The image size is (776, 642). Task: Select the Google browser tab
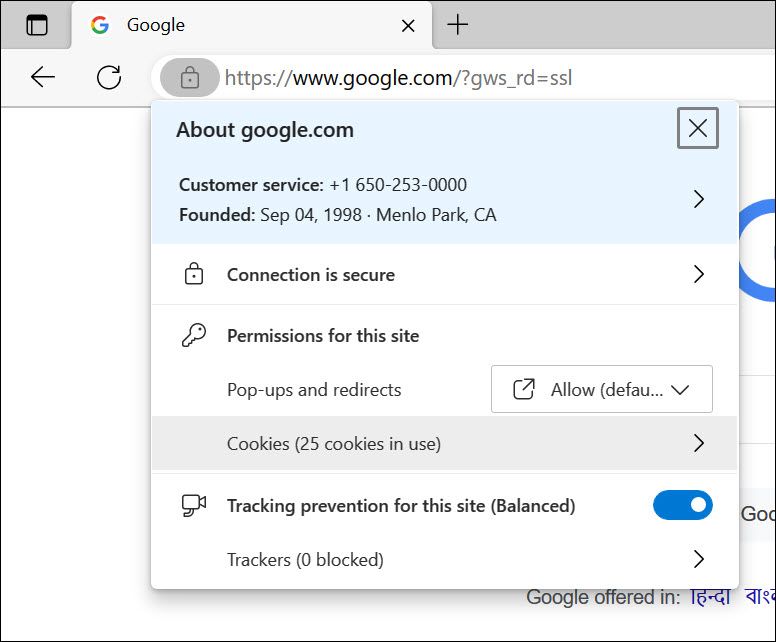coord(240,26)
